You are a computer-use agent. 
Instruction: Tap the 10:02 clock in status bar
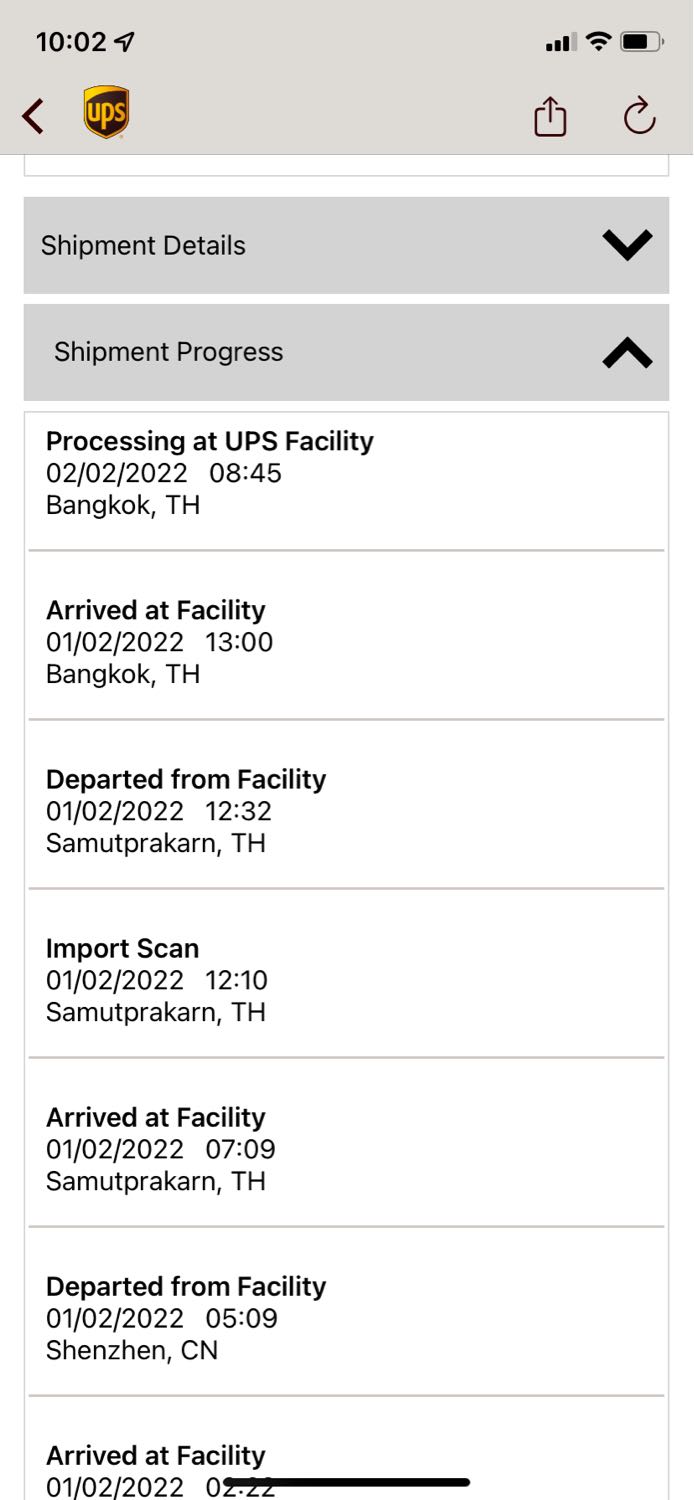click(71, 42)
